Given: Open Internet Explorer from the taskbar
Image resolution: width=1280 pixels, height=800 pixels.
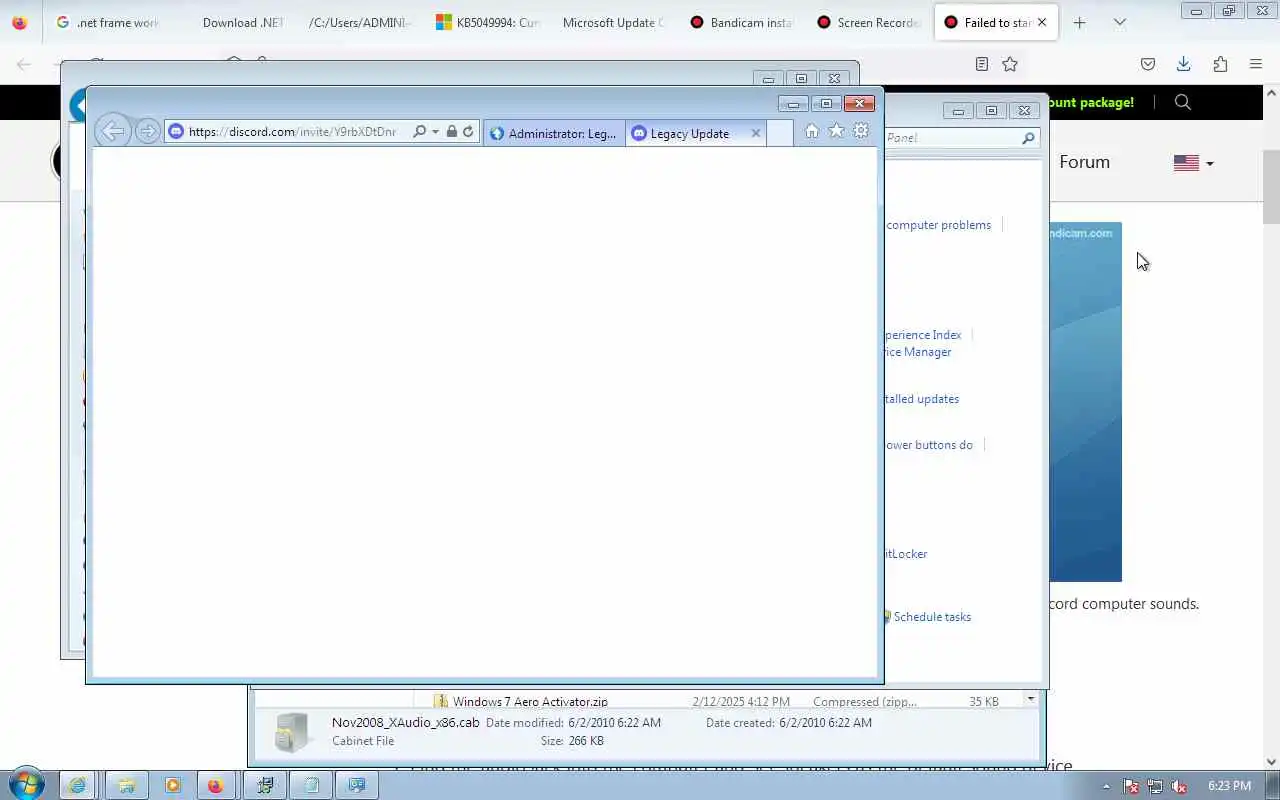Looking at the screenshot, I should coord(78,785).
